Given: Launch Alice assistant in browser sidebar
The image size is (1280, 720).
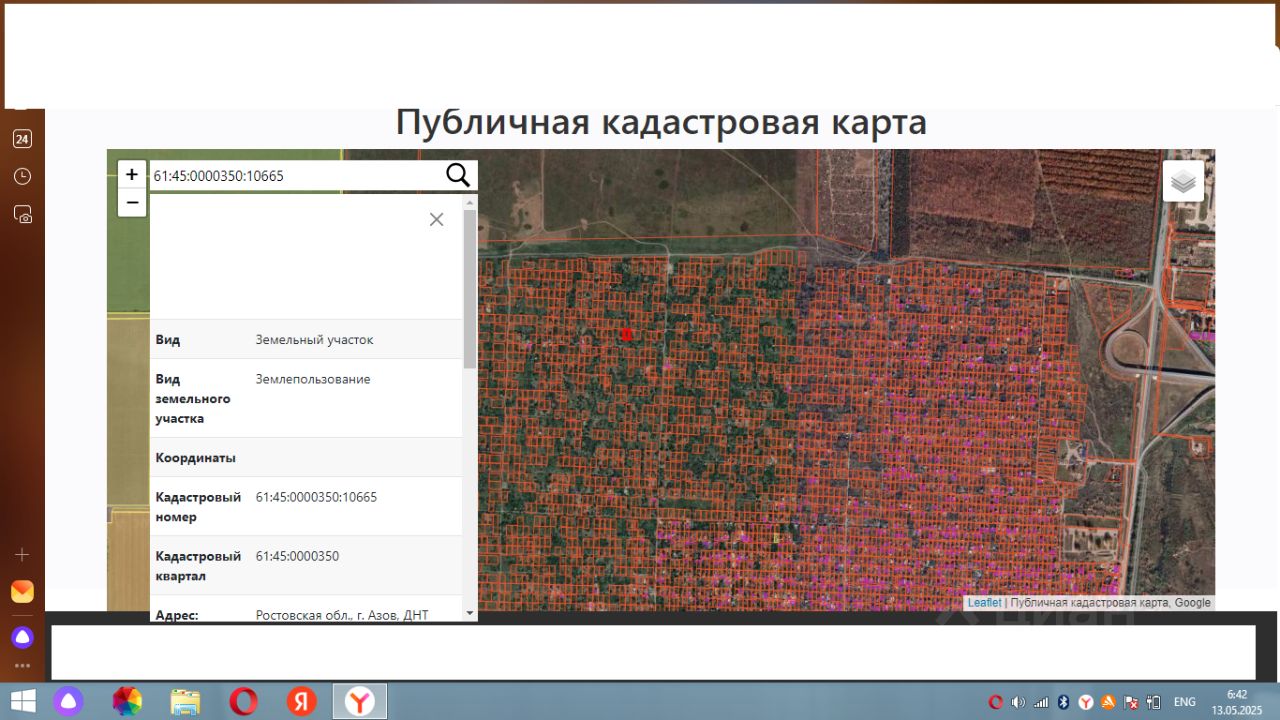Looking at the screenshot, I should (x=22, y=637).
